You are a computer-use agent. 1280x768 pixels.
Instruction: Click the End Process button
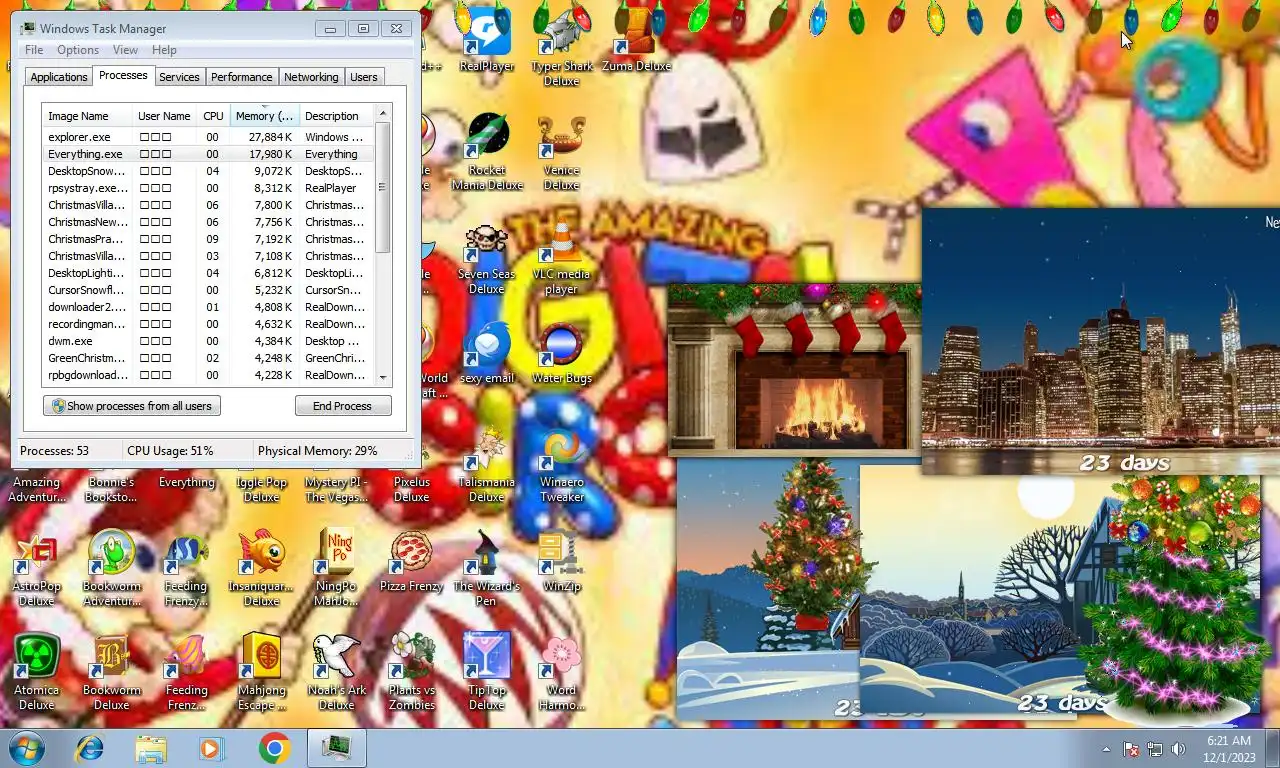[342, 406]
